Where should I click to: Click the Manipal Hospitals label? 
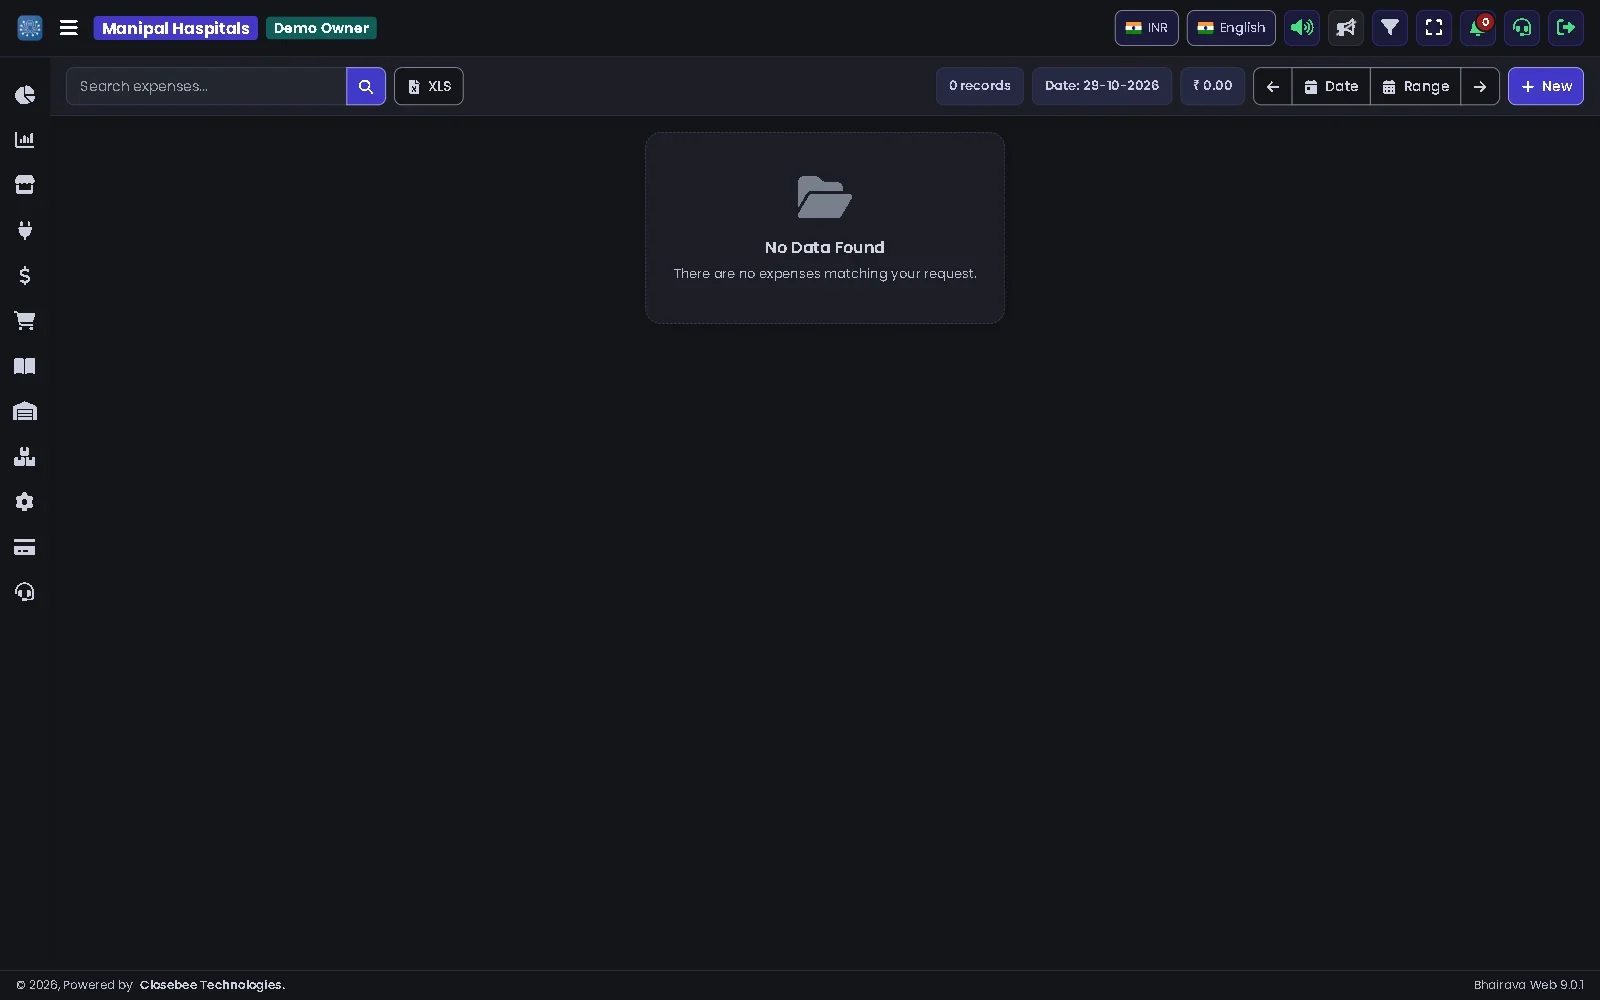pos(176,28)
